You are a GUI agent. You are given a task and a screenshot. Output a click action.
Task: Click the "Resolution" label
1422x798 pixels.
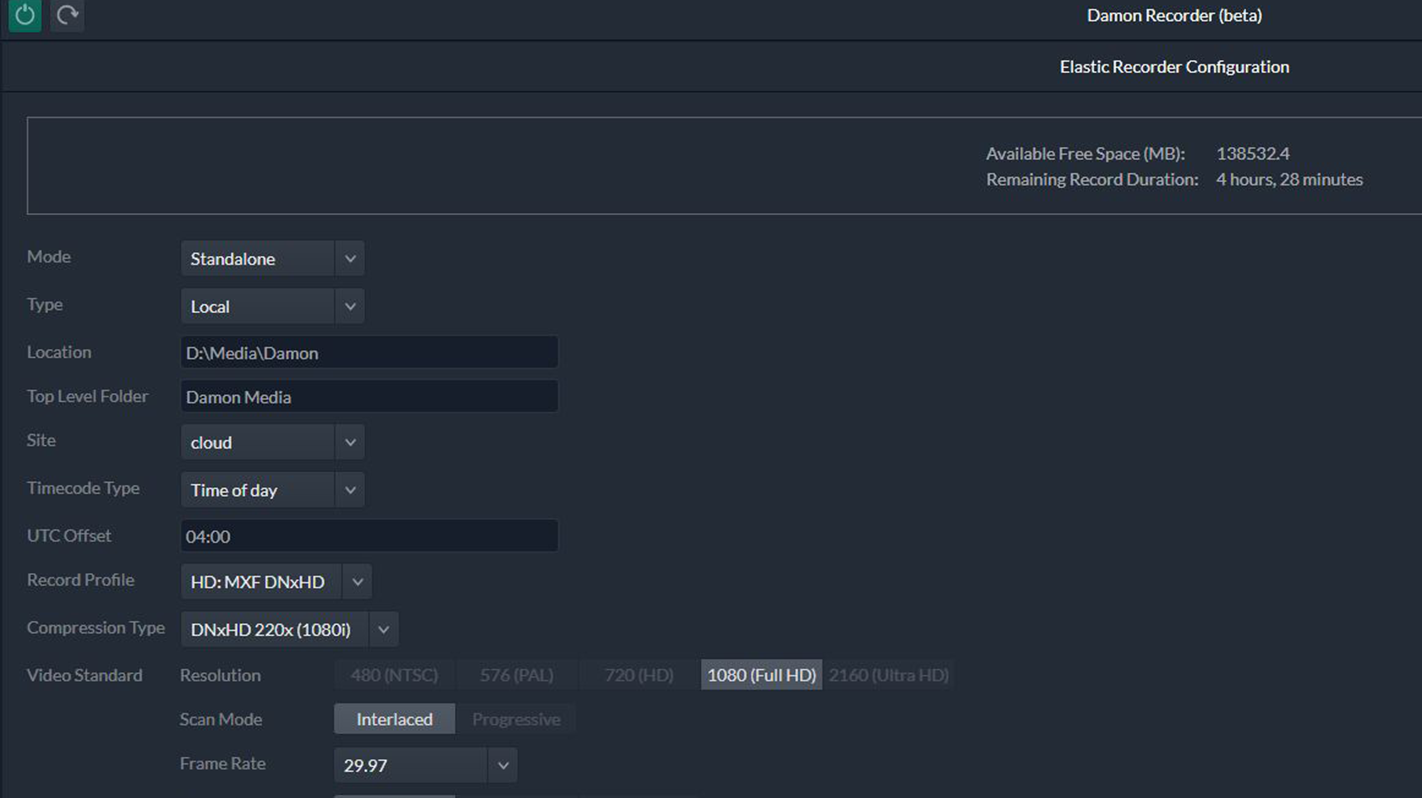click(220, 675)
